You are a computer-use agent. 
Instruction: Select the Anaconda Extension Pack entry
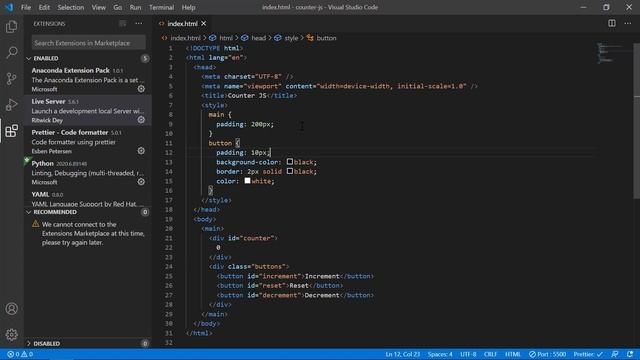point(88,80)
